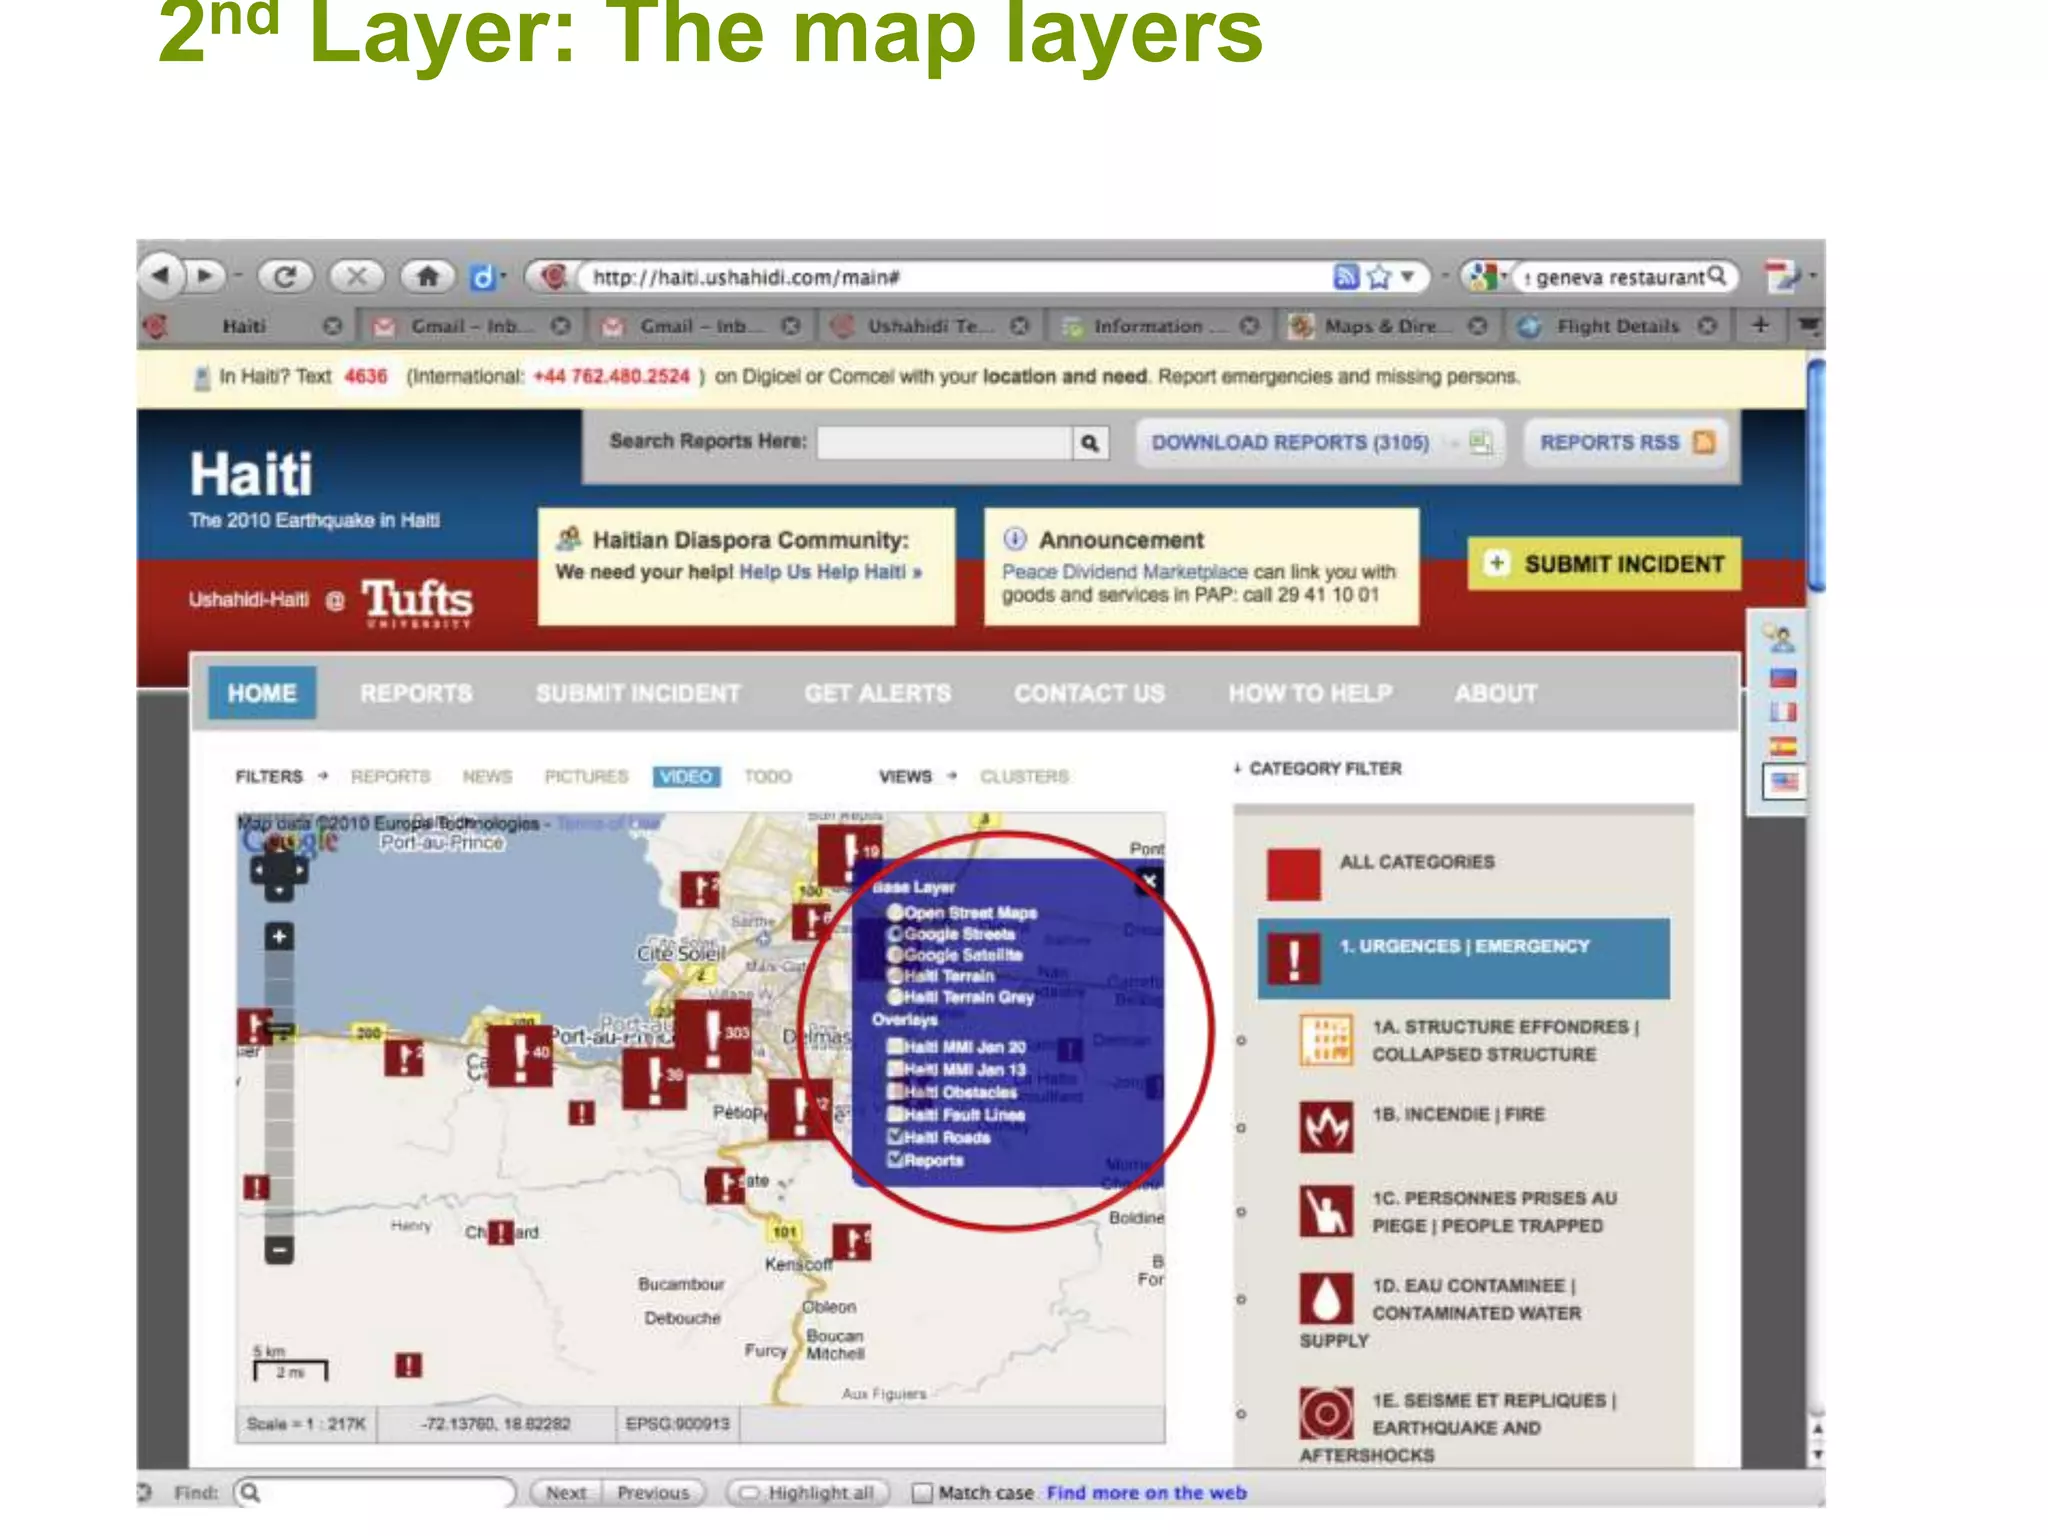Select Haiti Terrain Grey base layer

(896, 996)
